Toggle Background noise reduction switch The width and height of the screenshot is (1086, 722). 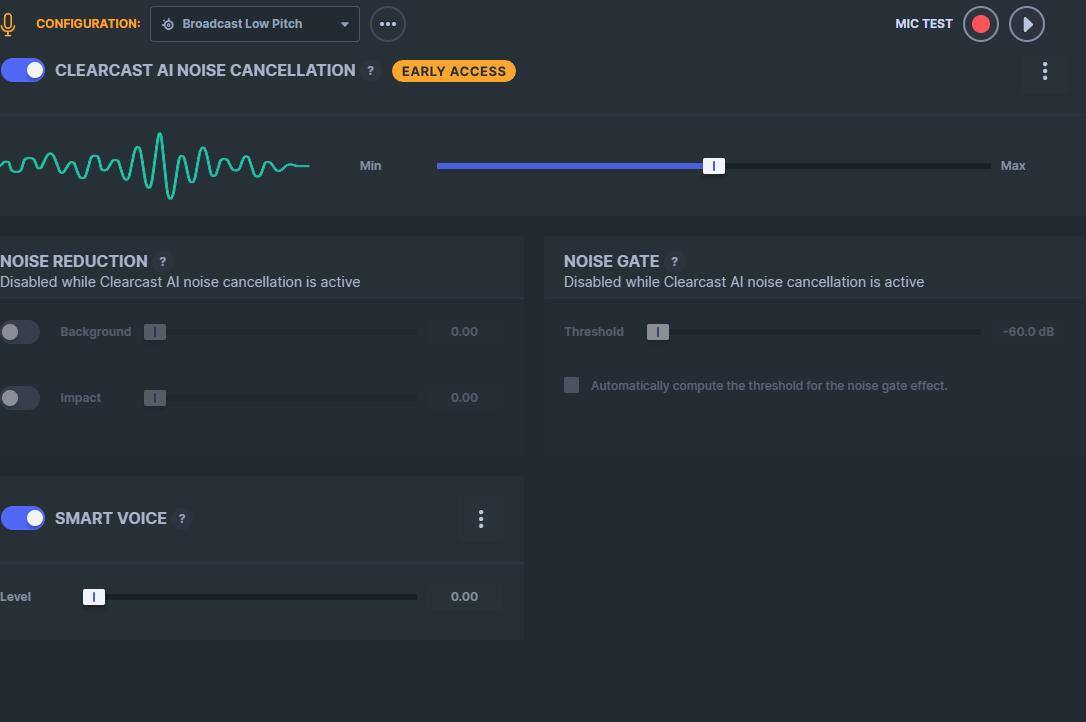coord(20,332)
